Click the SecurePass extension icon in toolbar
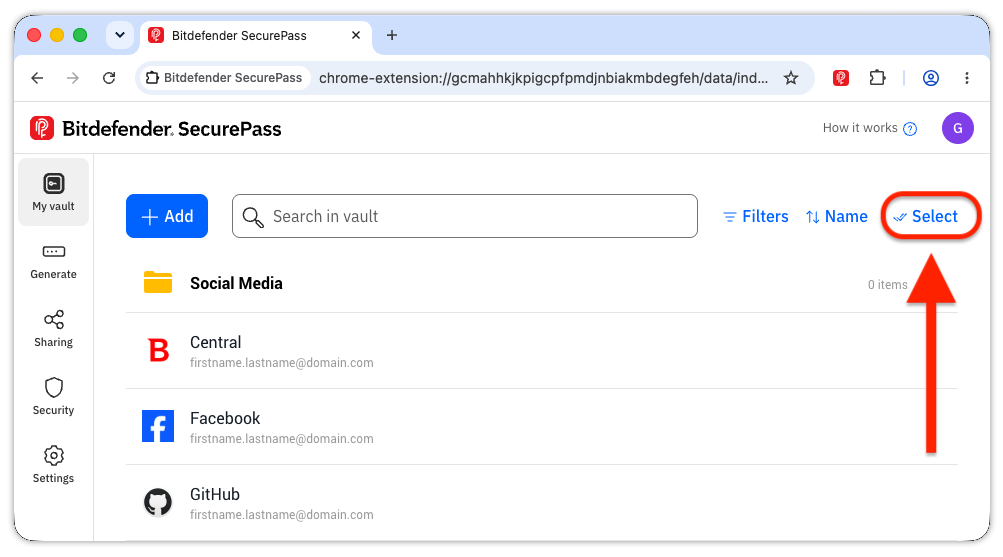The height and width of the screenshot is (557, 1003). coord(841,78)
